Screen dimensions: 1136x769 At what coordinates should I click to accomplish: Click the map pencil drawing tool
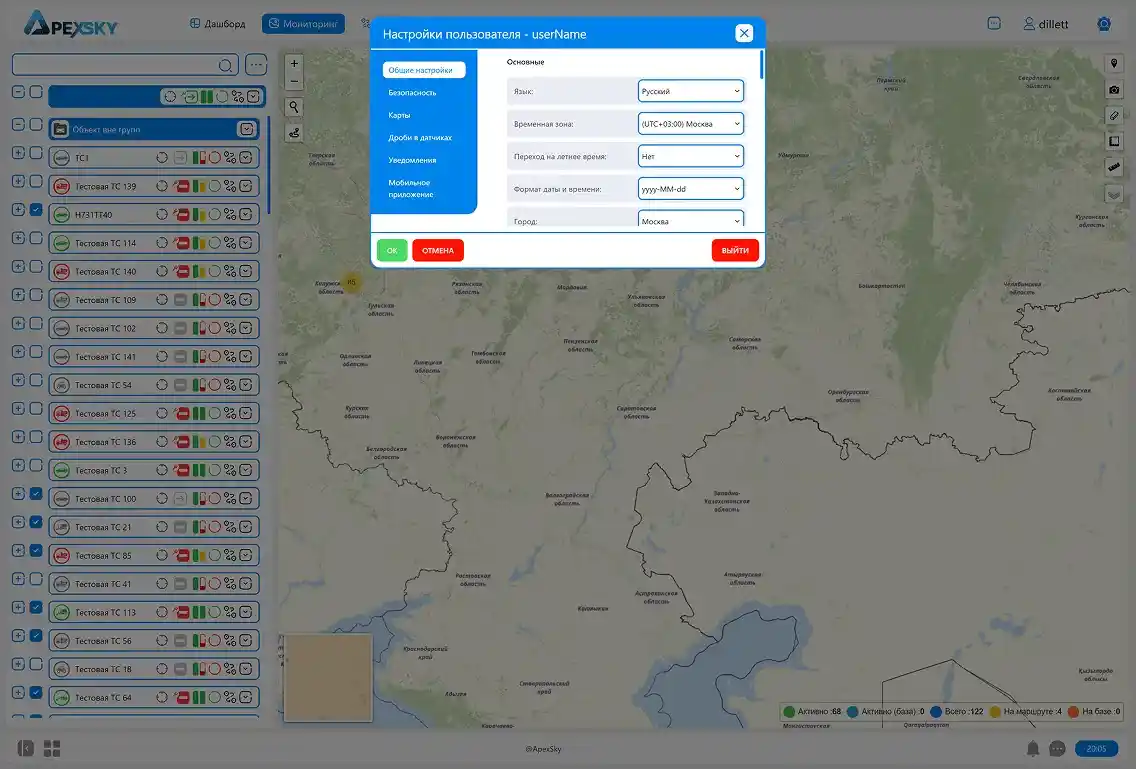point(1114,115)
